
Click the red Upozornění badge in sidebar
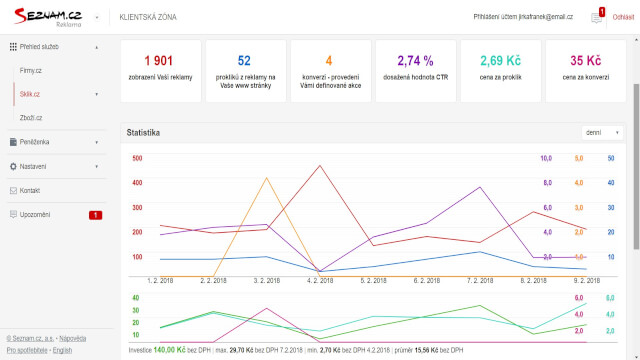[x=96, y=215]
